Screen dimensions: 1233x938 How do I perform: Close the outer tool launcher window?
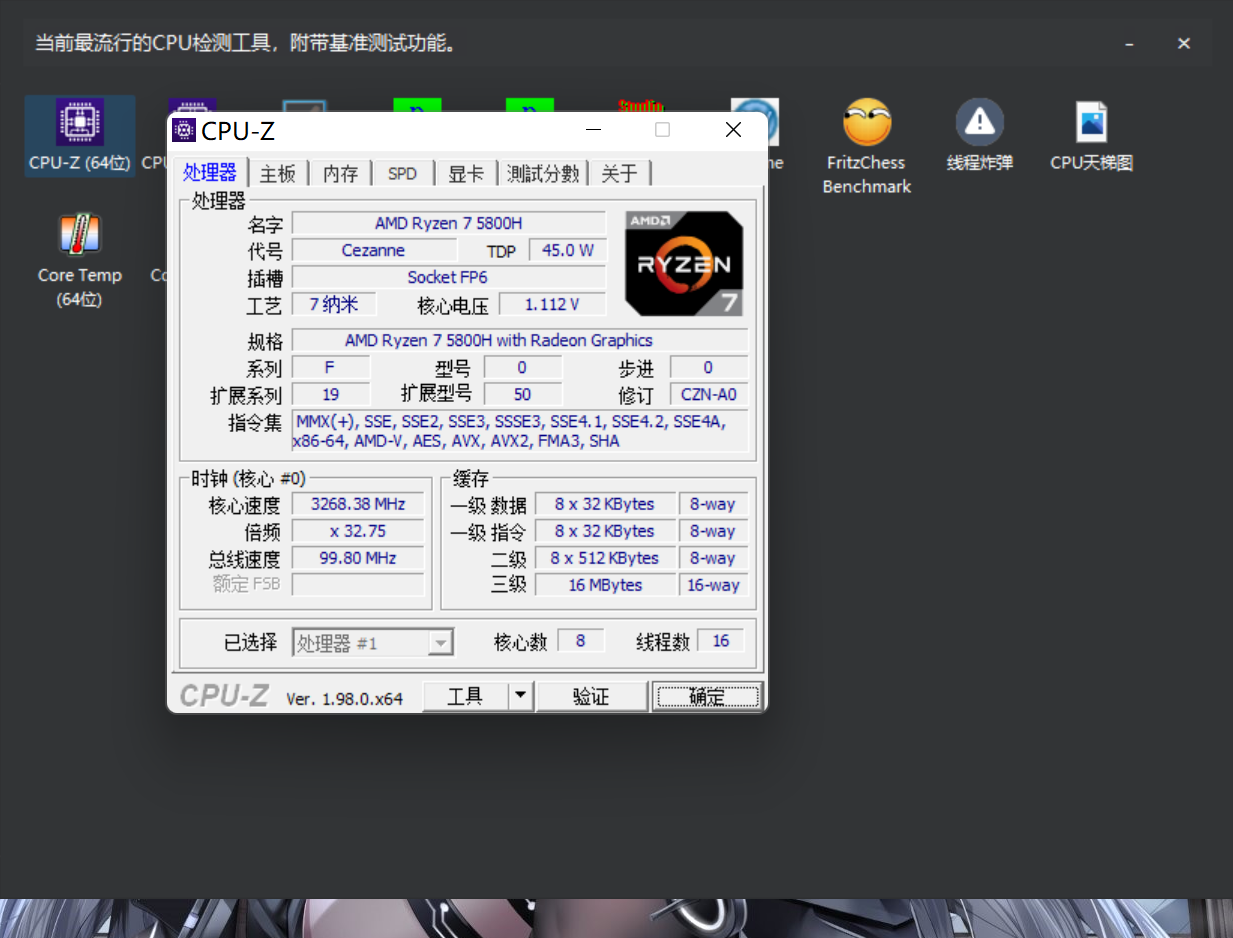[x=1184, y=44]
